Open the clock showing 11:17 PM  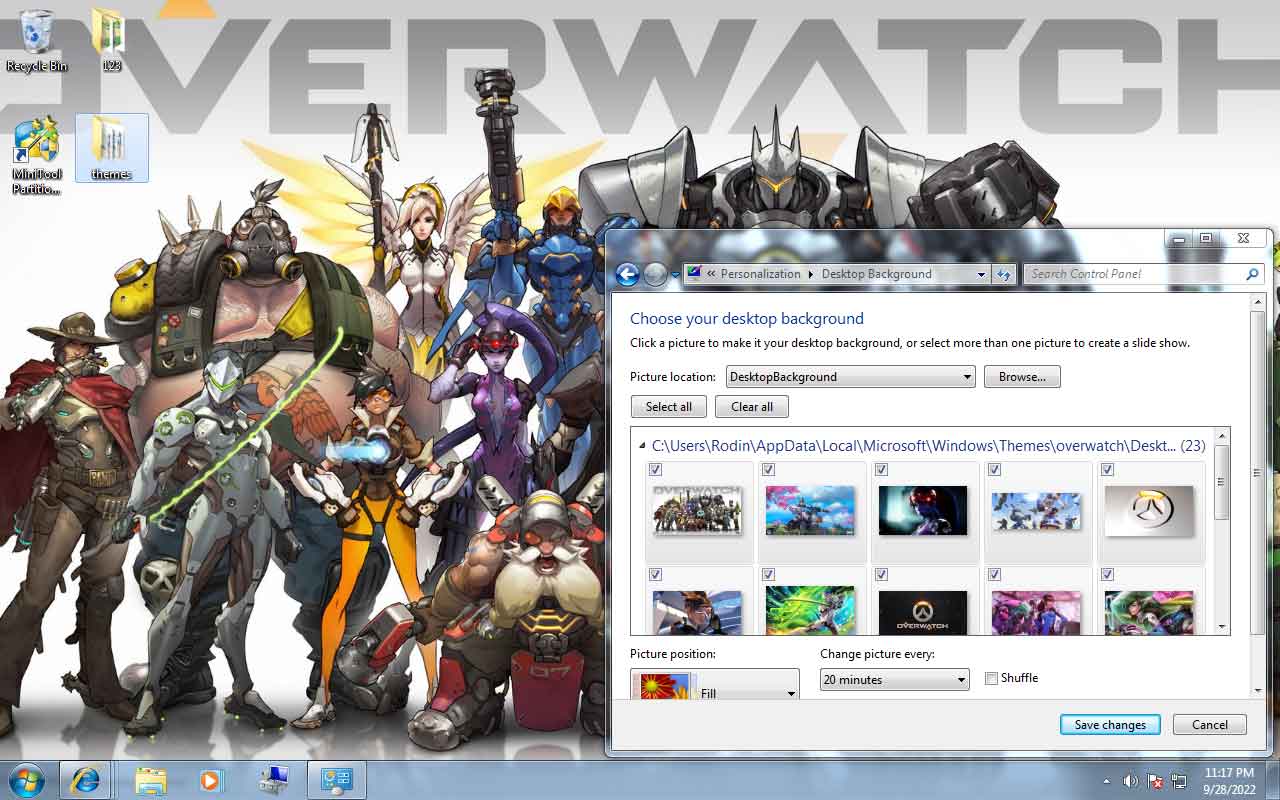coord(1229,781)
